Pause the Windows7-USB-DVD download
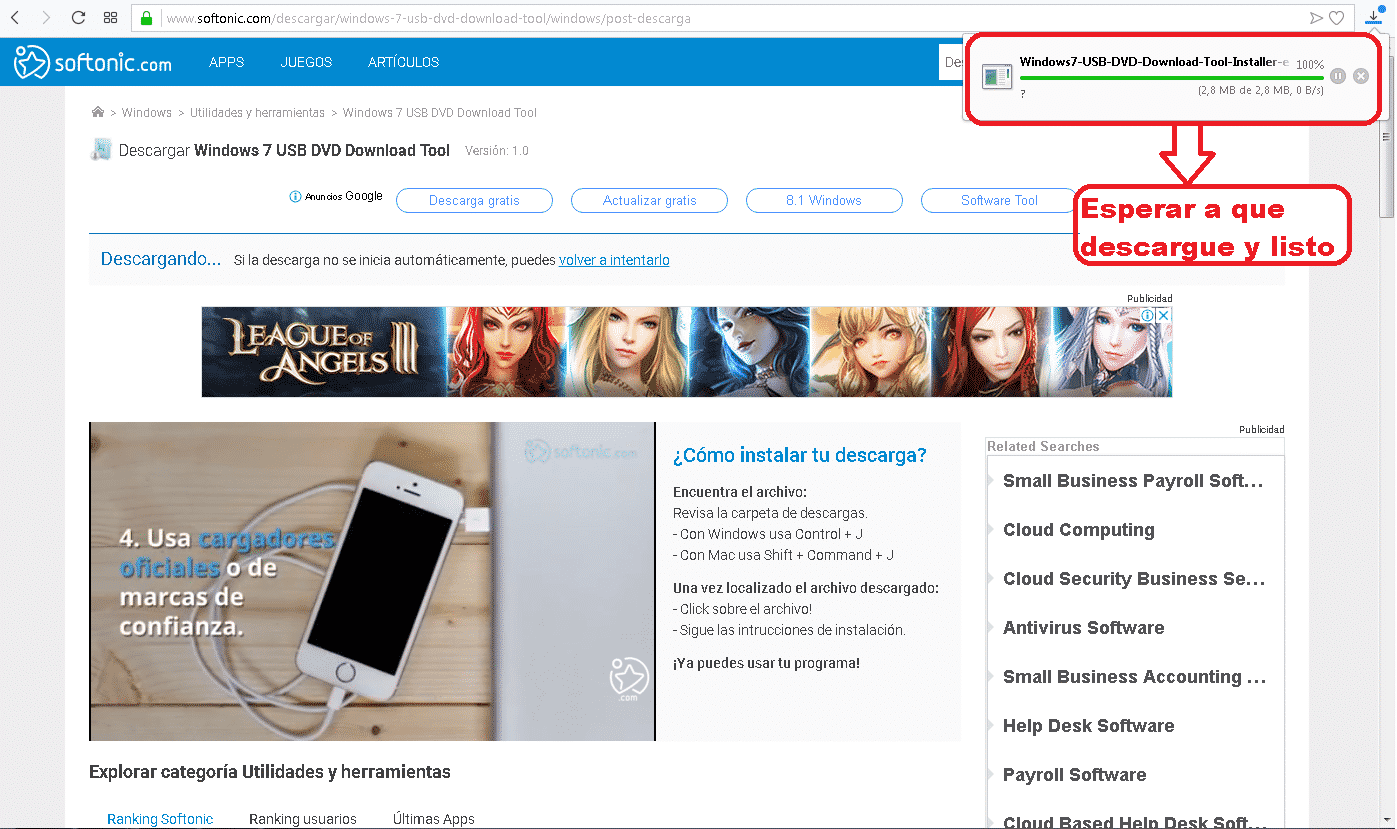 point(1338,76)
